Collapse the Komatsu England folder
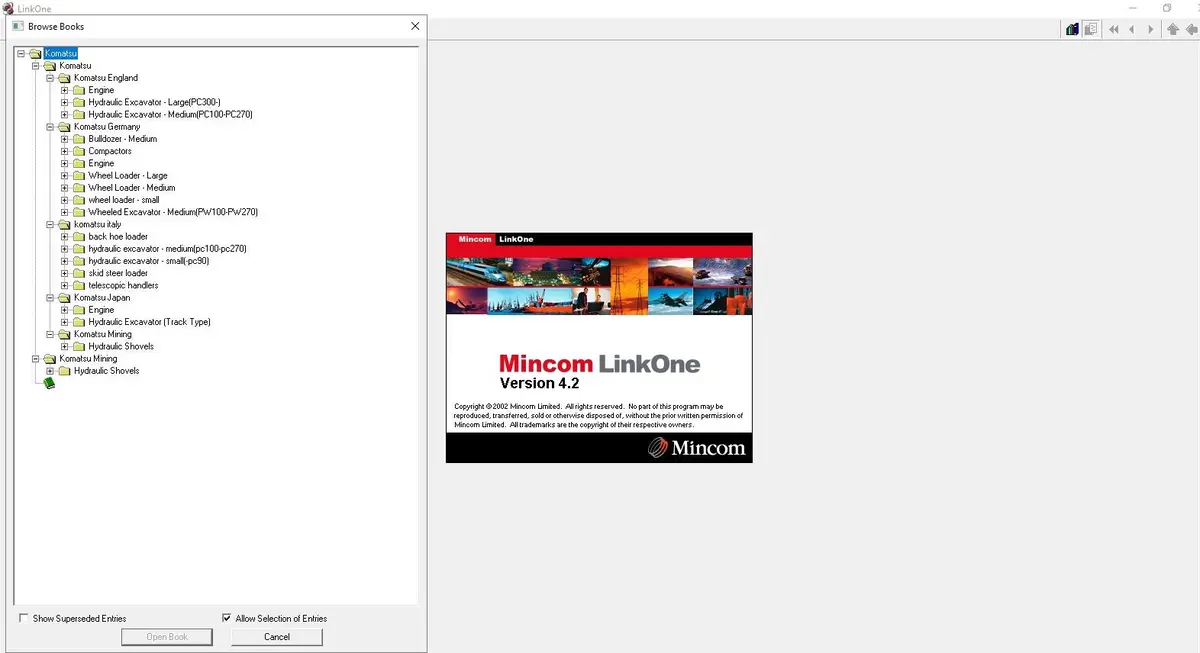Image resolution: width=1200 pixels, height=653 pixels. [50, 78]
